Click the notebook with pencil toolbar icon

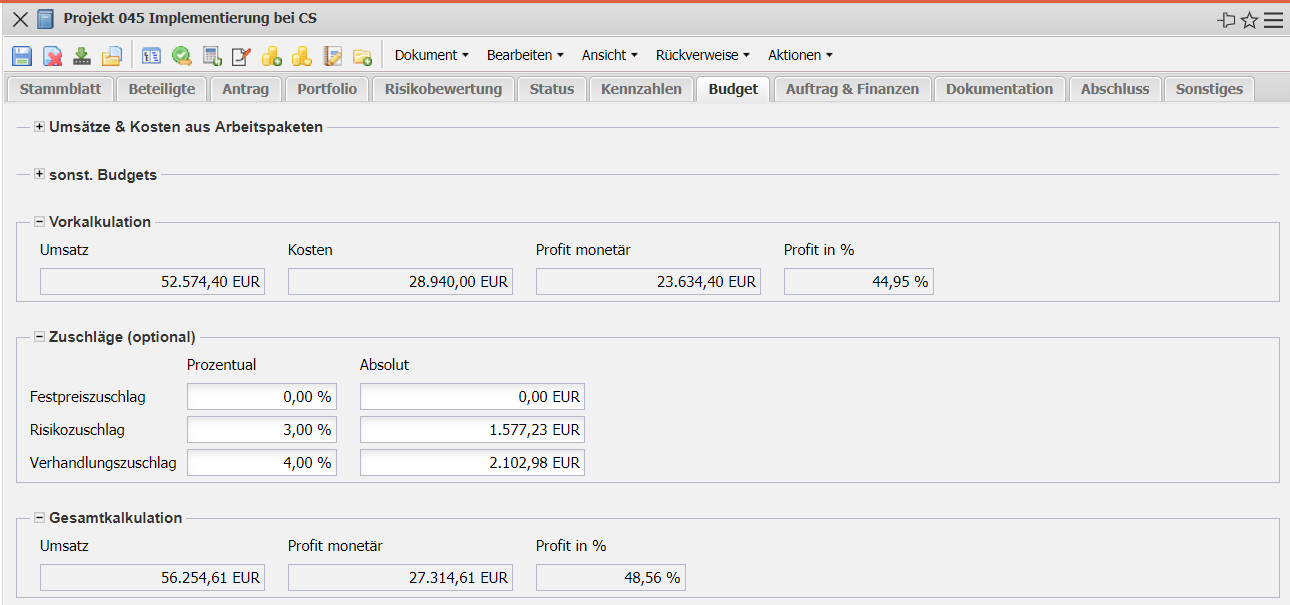coord(332,56)
